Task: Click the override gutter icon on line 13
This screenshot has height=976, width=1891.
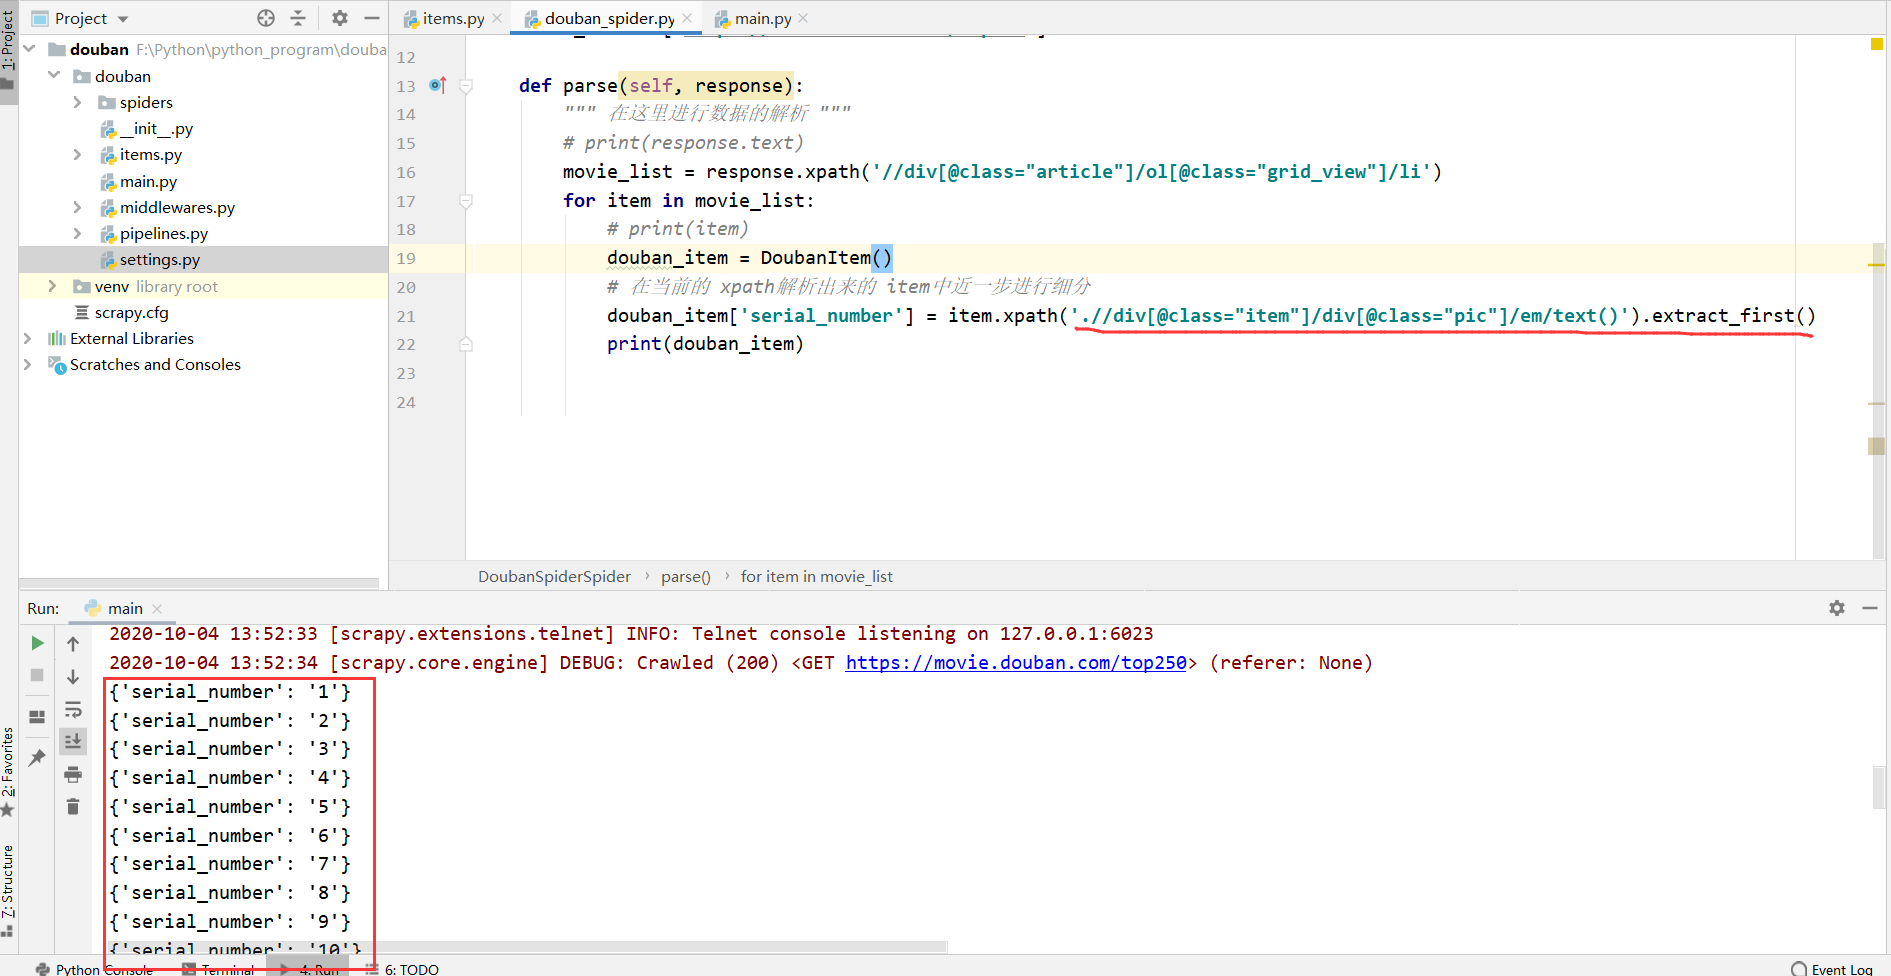Action: coord(437,85)
